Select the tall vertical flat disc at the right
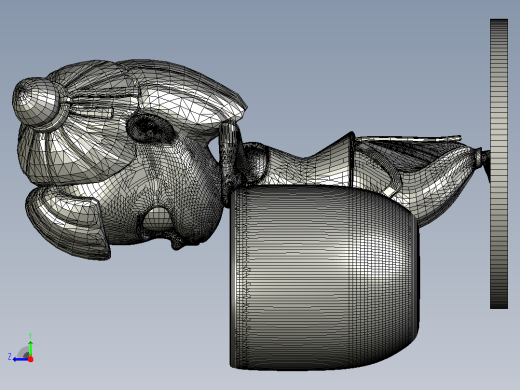The height and width of the screenshot is (390, 520). tap(499, 164)
